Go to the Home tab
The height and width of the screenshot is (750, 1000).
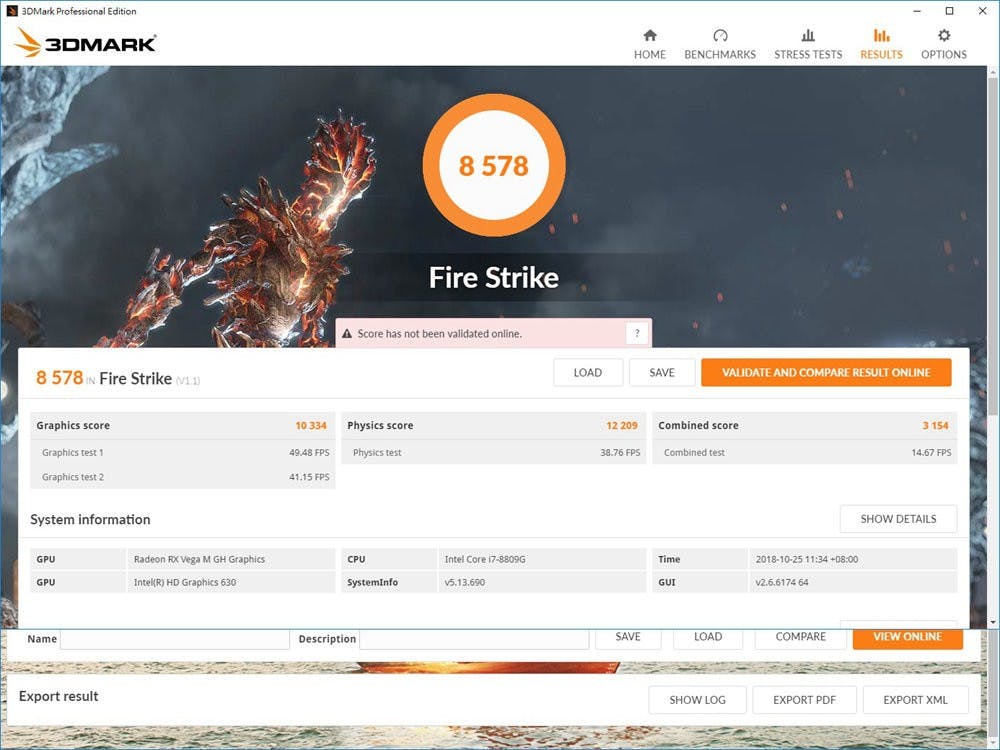coord(649,44)
